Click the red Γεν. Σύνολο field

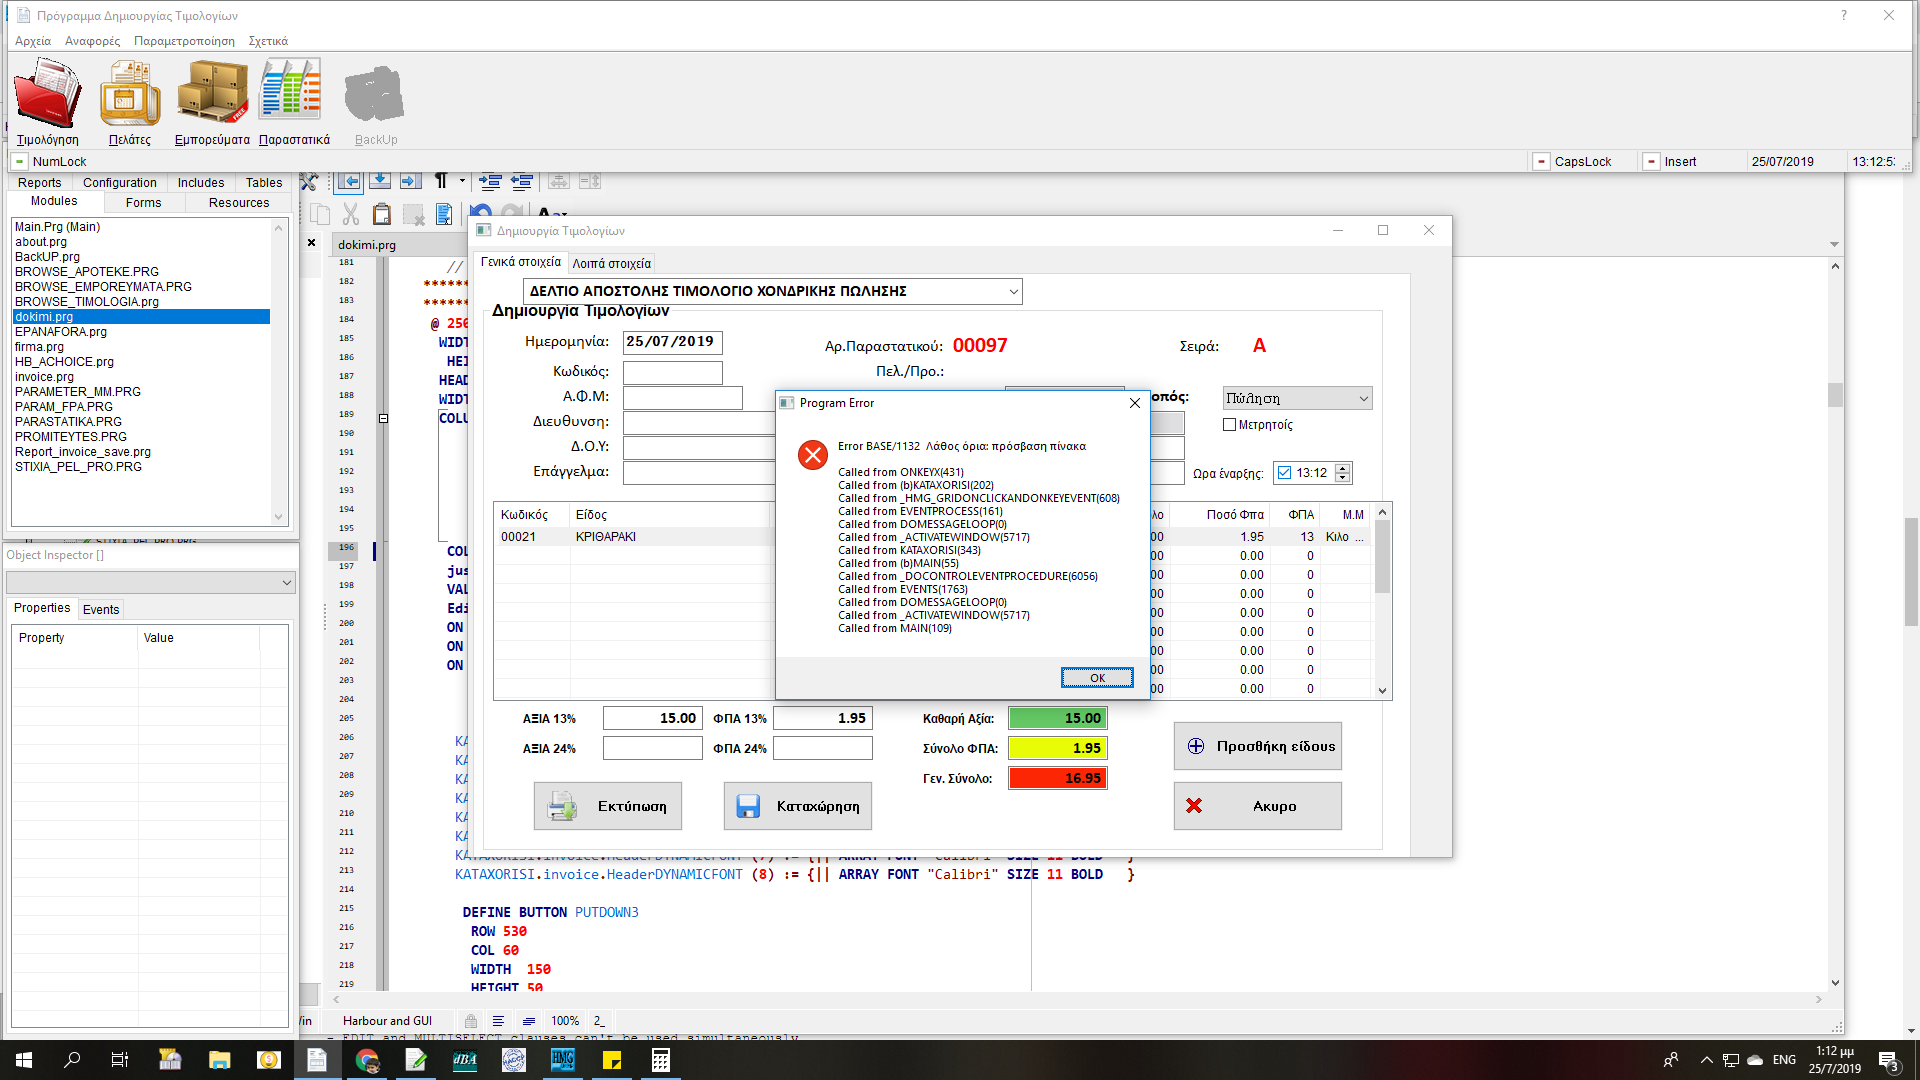pos(1058,778)
